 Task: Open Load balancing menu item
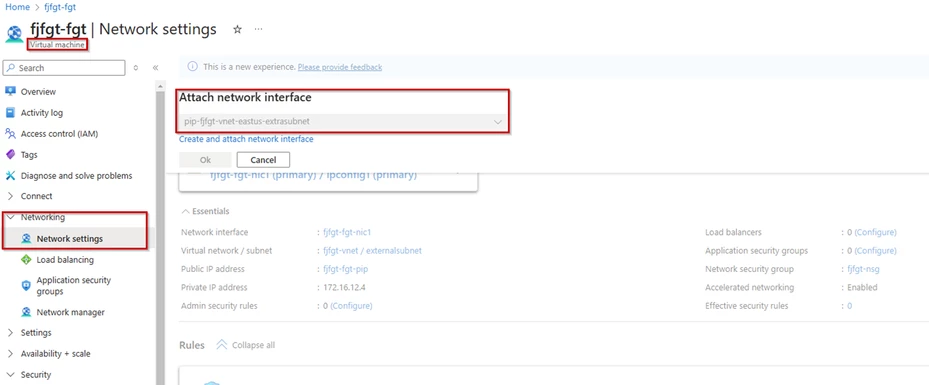click(65, 259)
